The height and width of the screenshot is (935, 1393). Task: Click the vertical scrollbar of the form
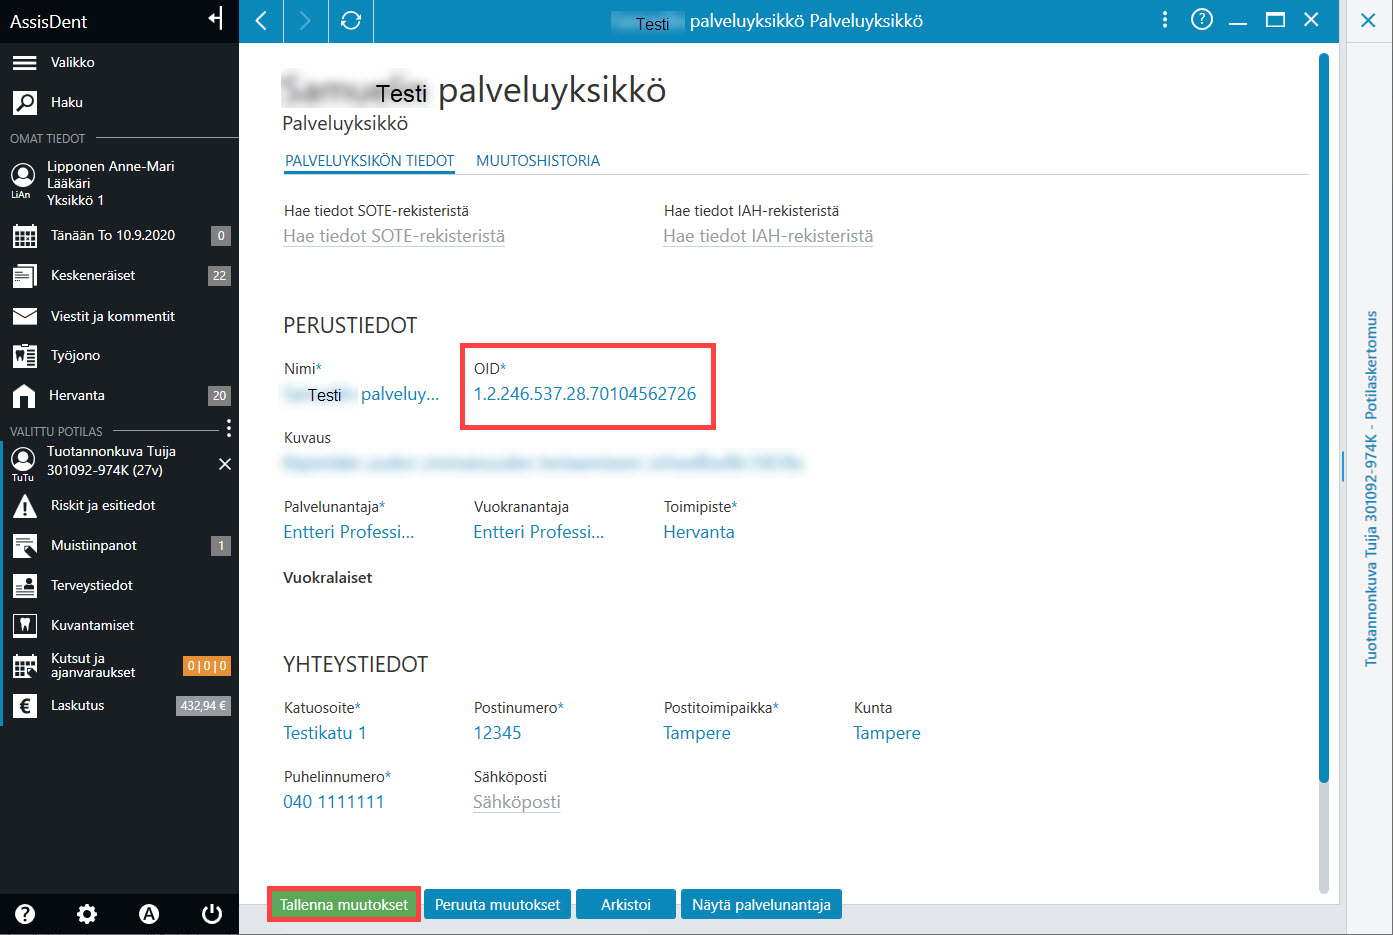coord(1324,420)
